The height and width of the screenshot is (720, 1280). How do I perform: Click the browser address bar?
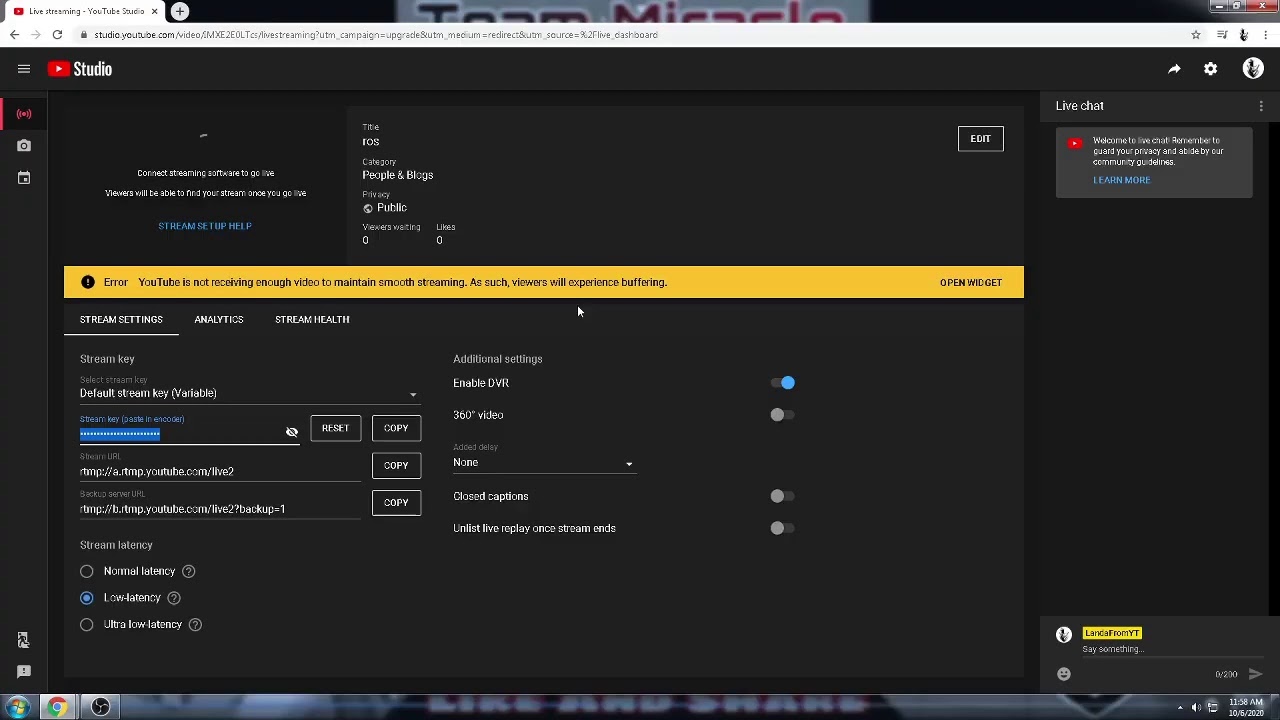[630, 35]
